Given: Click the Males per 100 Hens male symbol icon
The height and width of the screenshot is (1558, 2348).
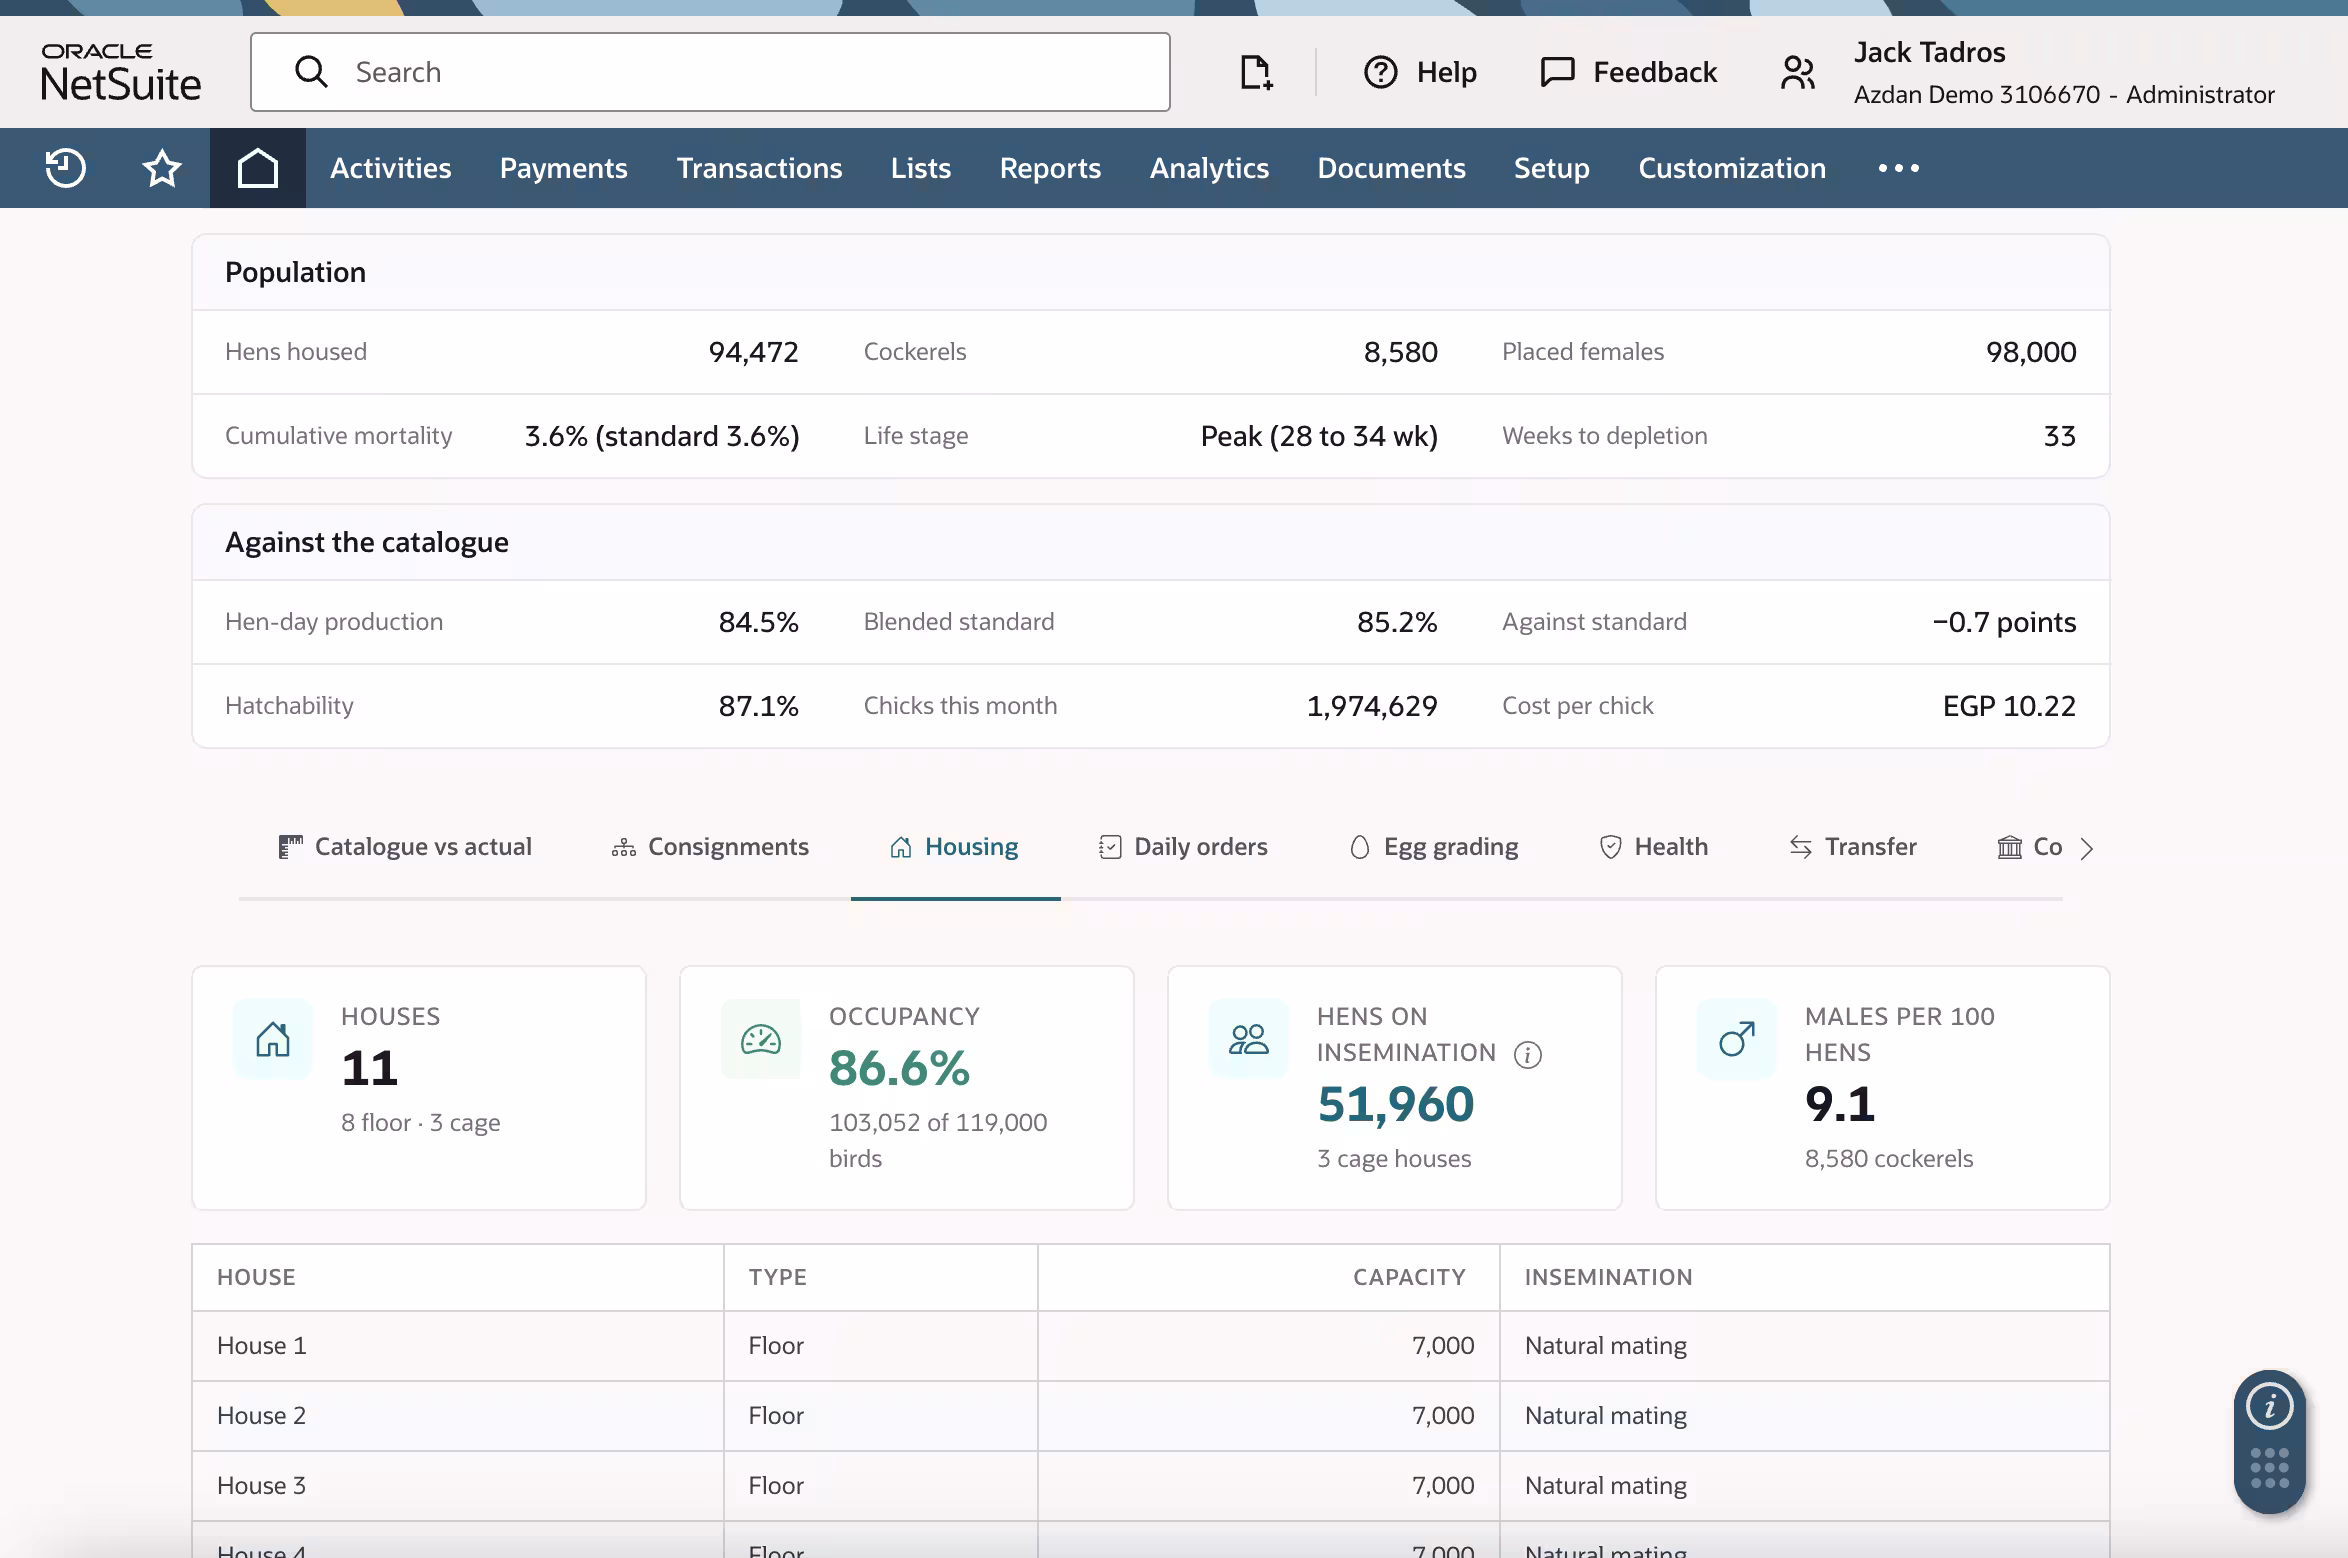Looking at the screenshot, I should click(x=1737, y=1038).
